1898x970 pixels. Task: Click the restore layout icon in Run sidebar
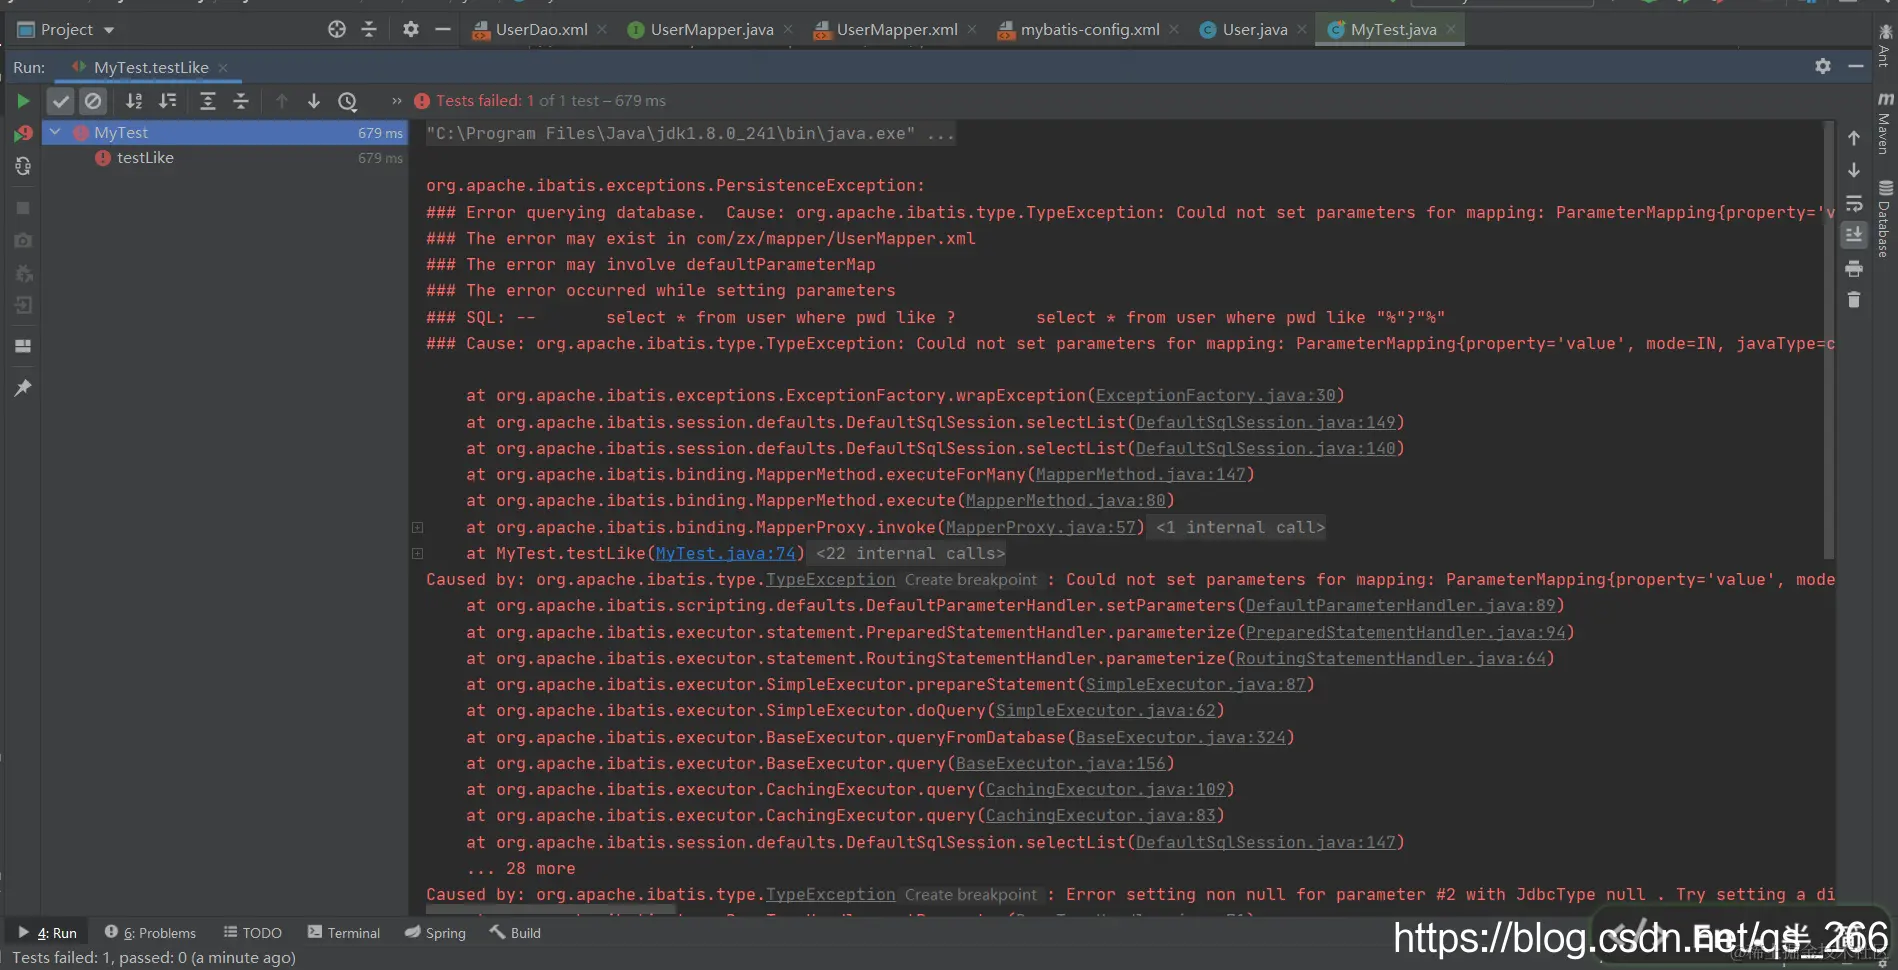click(x=23, y=346)
